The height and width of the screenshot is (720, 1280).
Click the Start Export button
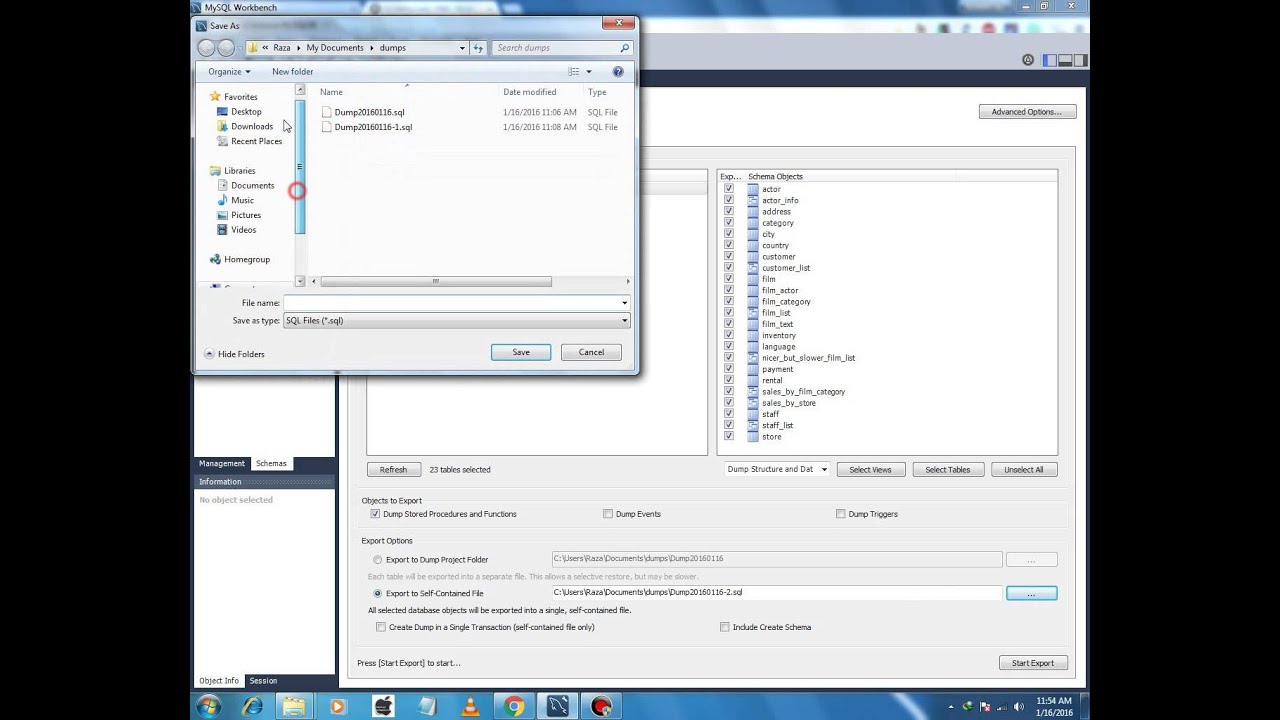[x=1033, y=663]
